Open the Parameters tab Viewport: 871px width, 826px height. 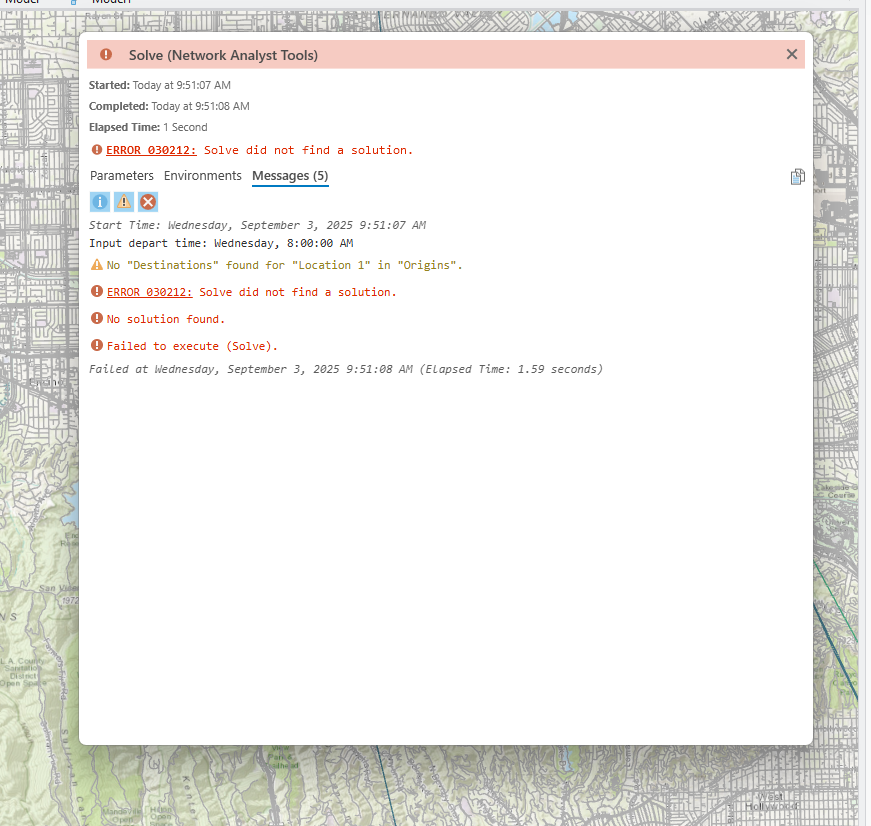point(122,176)
